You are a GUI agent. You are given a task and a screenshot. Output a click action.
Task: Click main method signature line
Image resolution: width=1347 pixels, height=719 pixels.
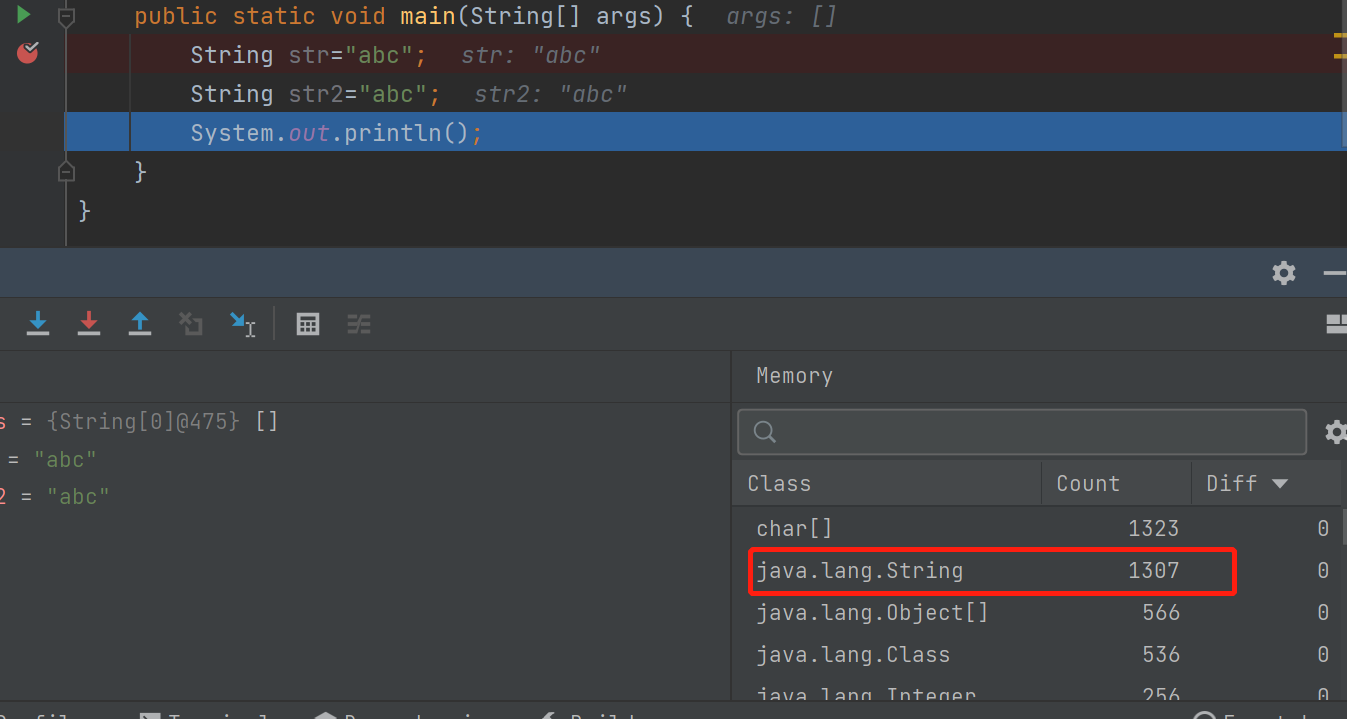click(x=414, y=17)
